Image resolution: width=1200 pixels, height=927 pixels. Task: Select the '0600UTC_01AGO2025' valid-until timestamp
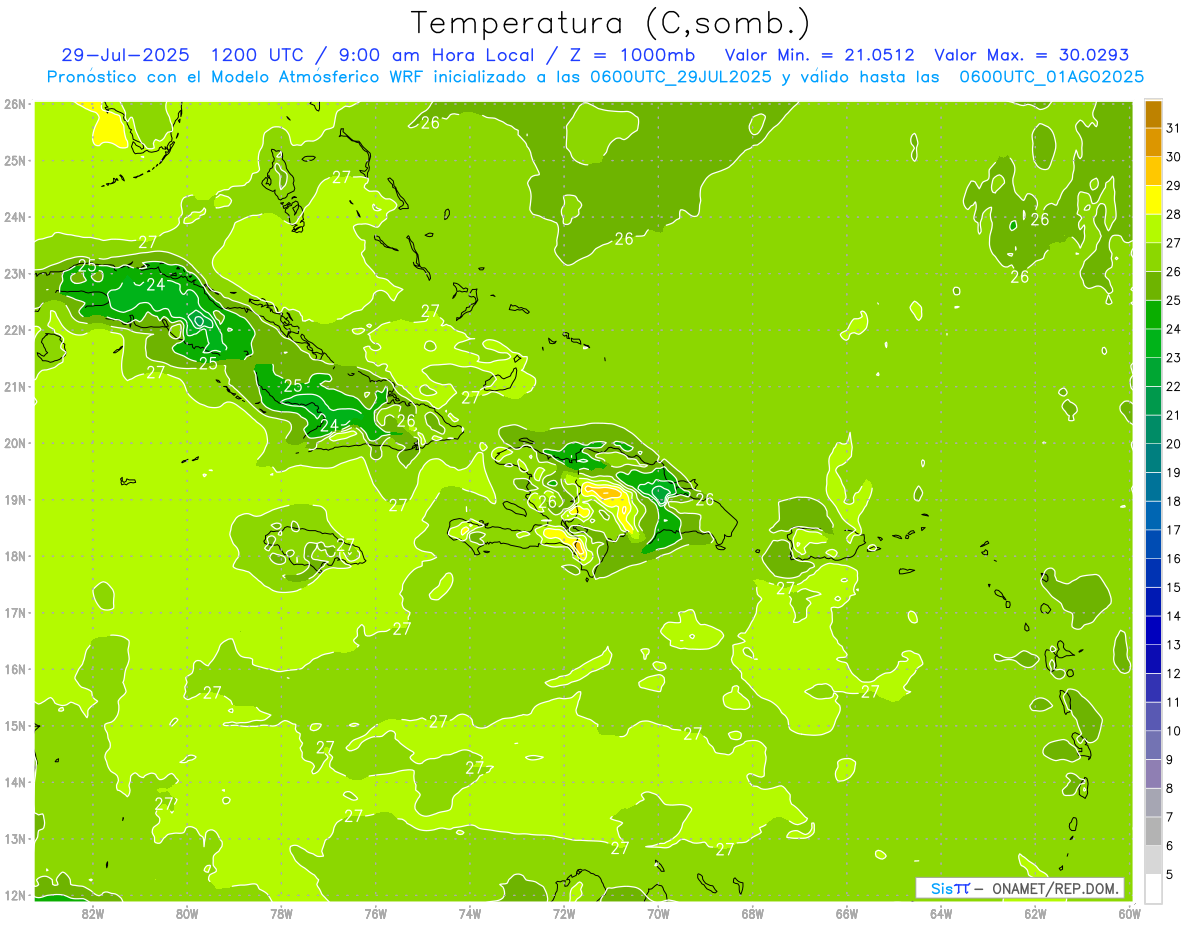(1052, 76)
